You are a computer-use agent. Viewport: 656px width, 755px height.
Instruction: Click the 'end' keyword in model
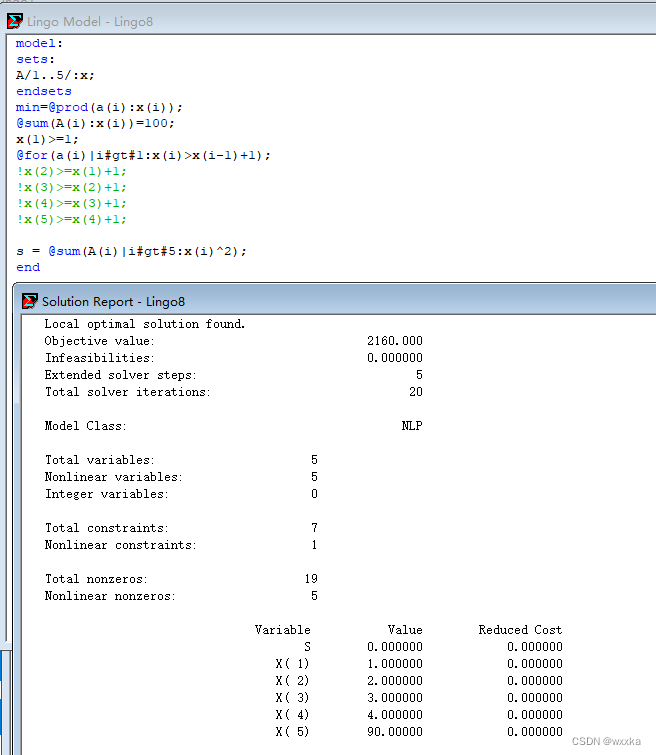[x=28, y=267]
